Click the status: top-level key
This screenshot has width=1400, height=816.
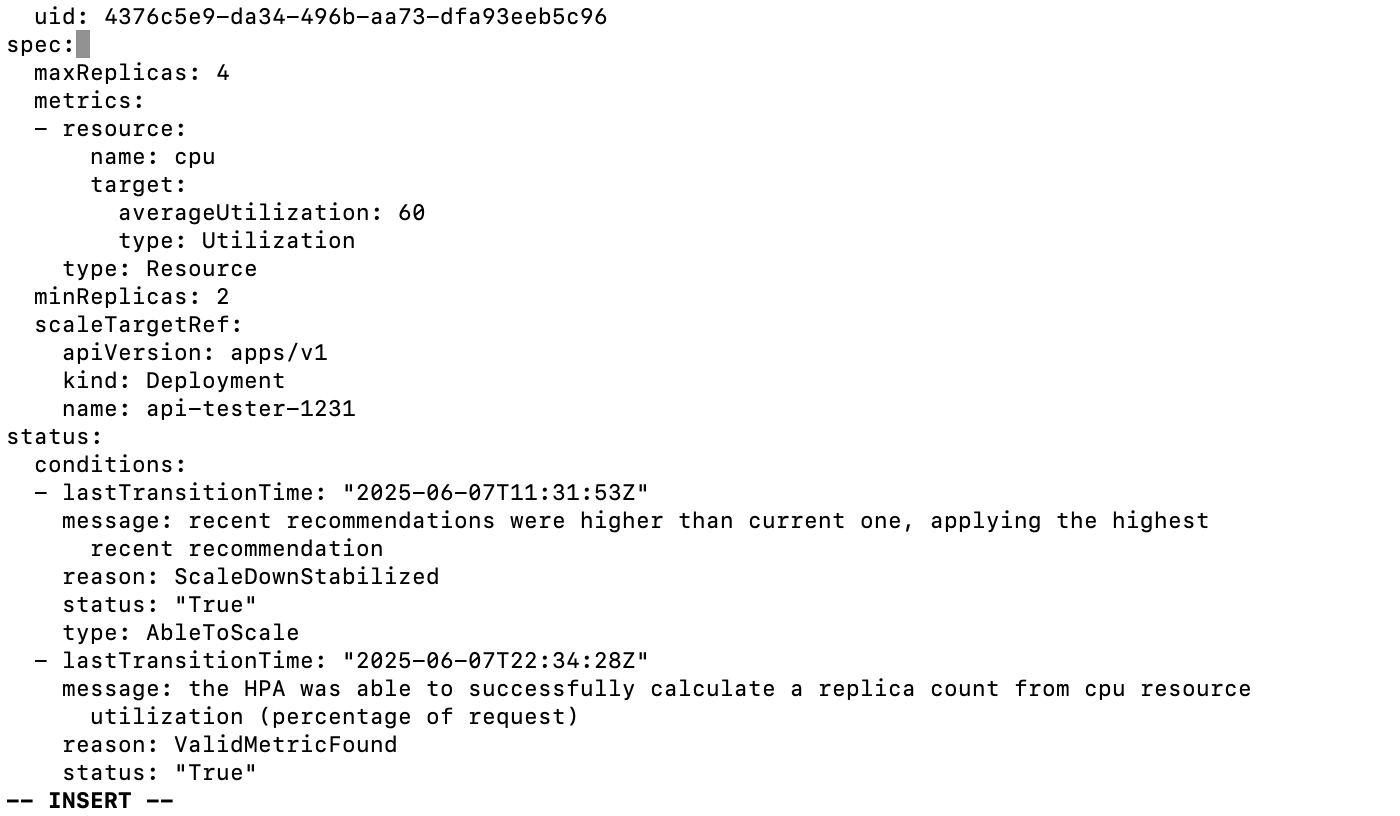[x=55, y=437]
